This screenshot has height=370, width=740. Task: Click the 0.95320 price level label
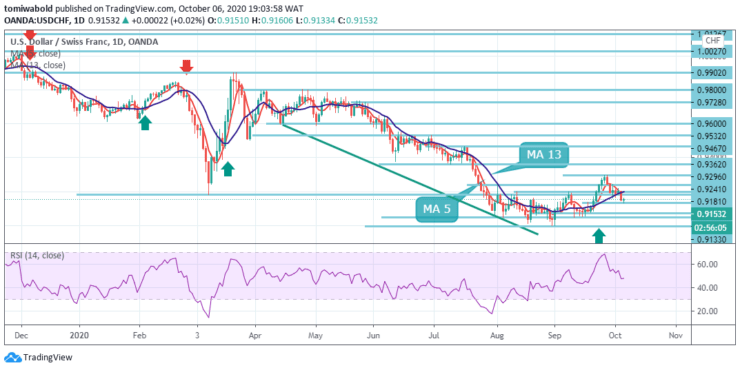[x=711, y=136]
